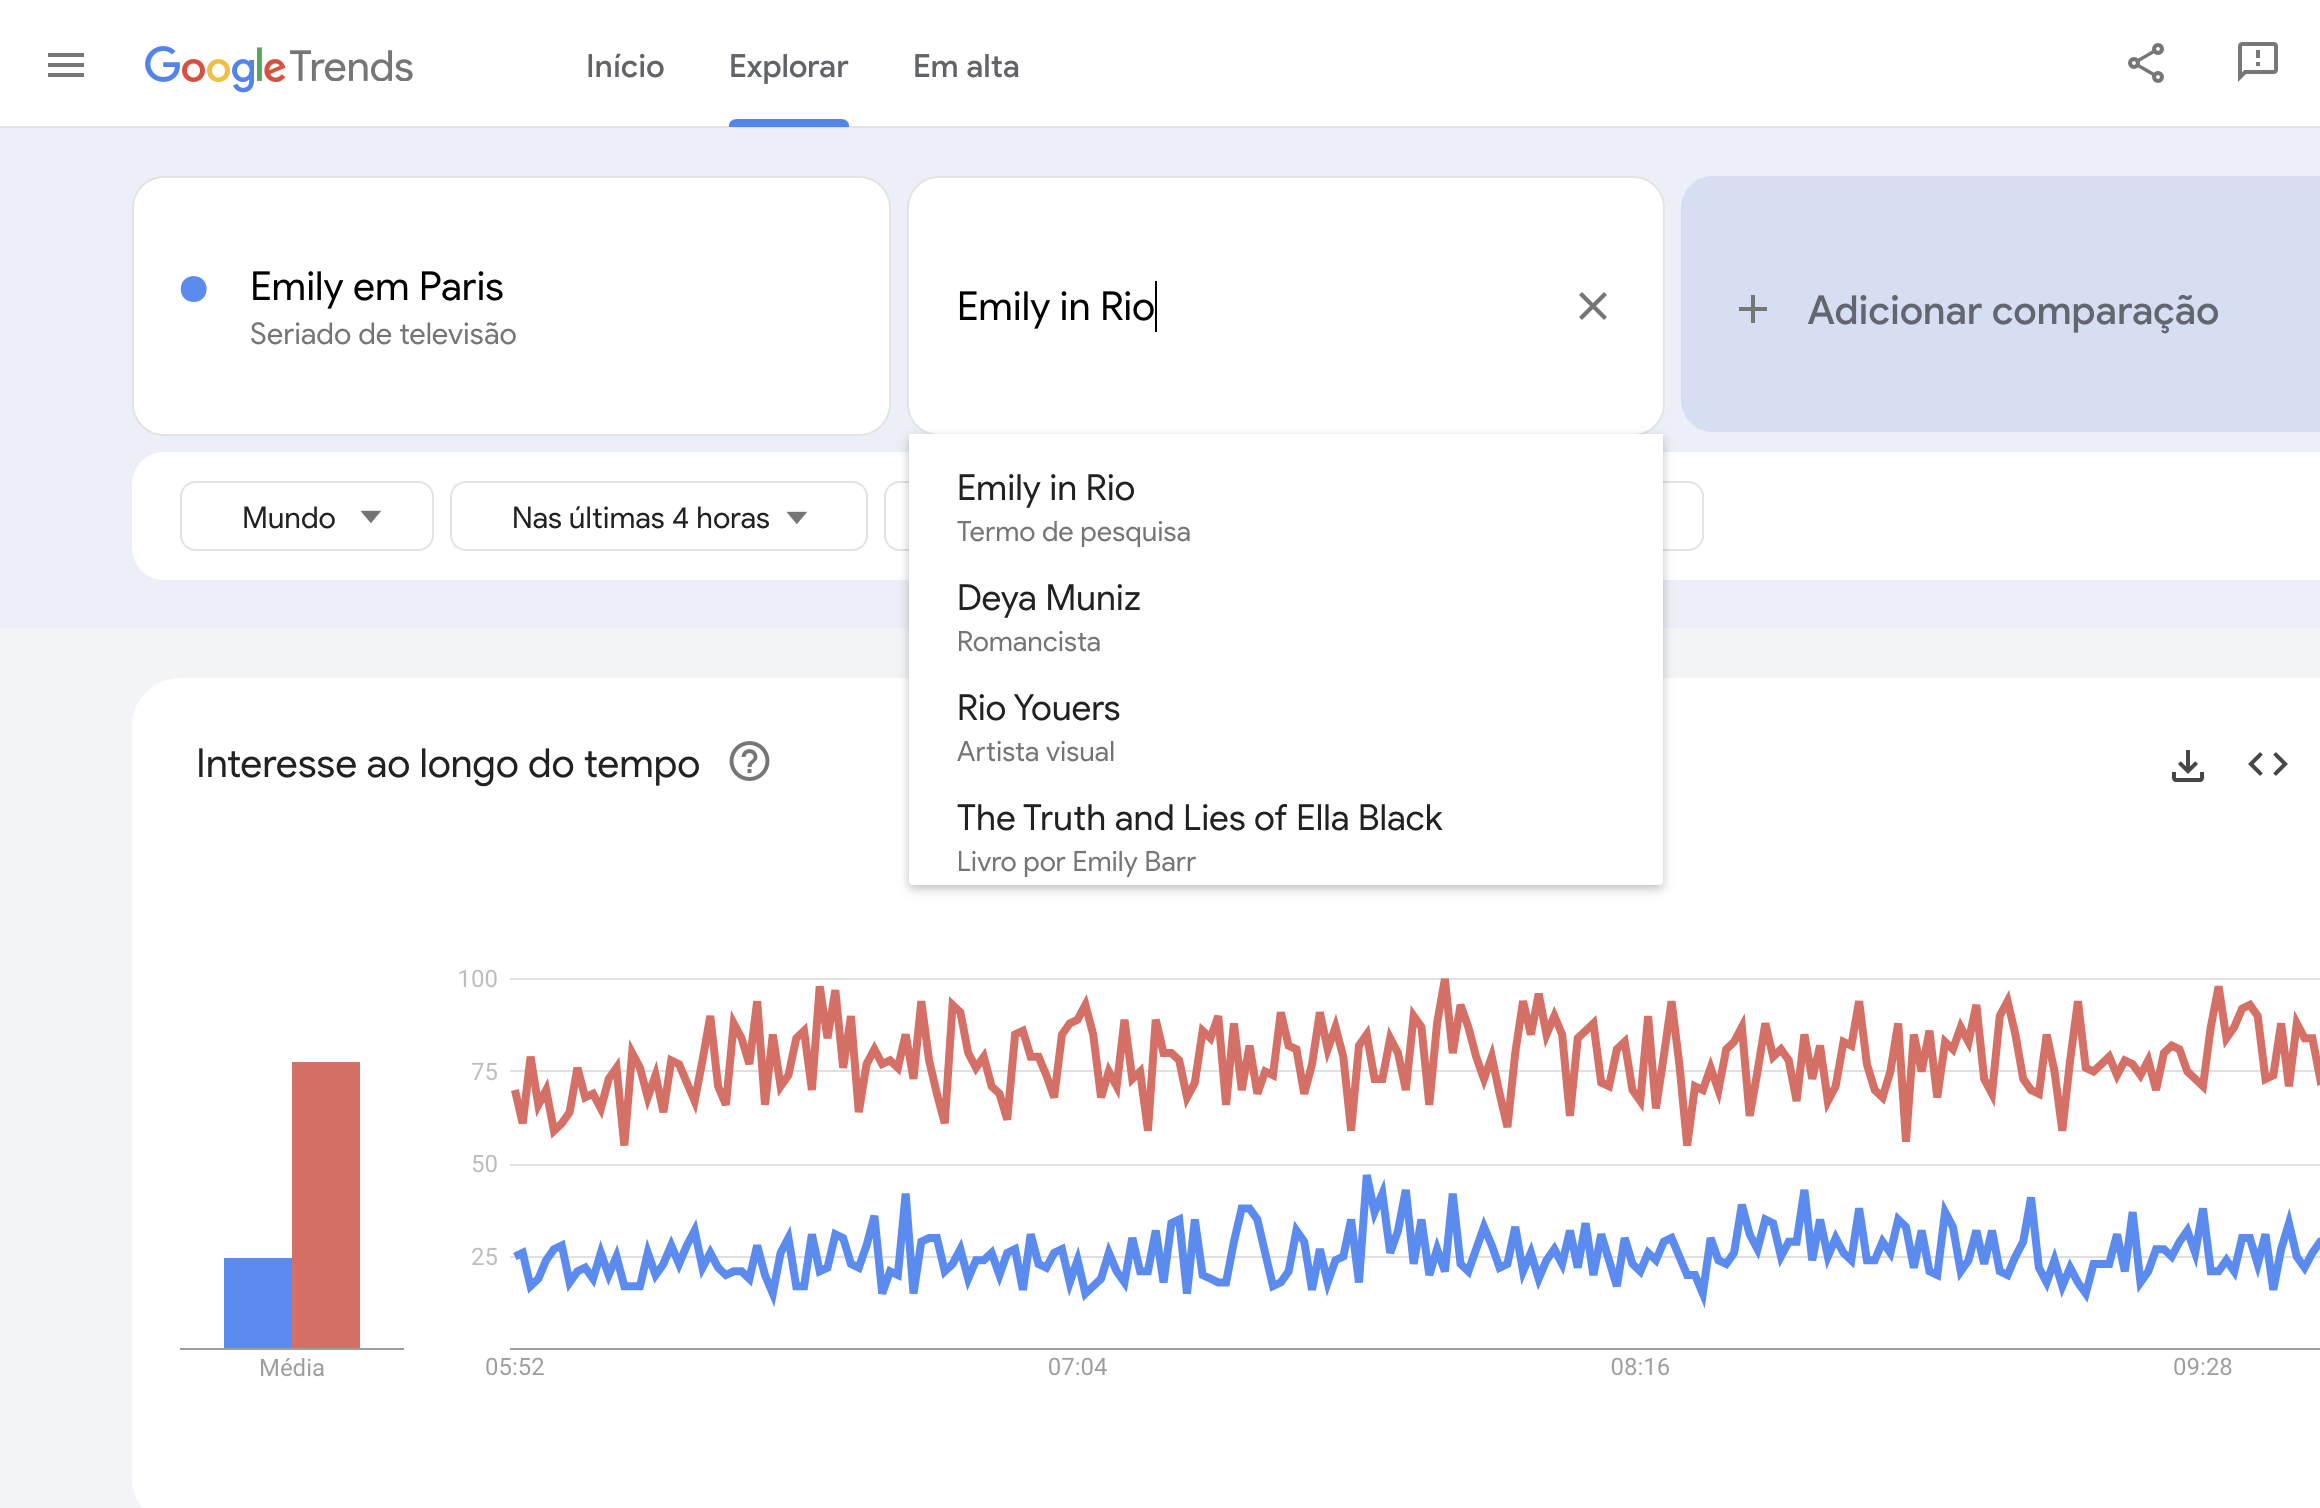Click the 05:52 time axis label
Image resolution: width=2320 pixels, height=1508 pixels.
[x=515, y=1367]
